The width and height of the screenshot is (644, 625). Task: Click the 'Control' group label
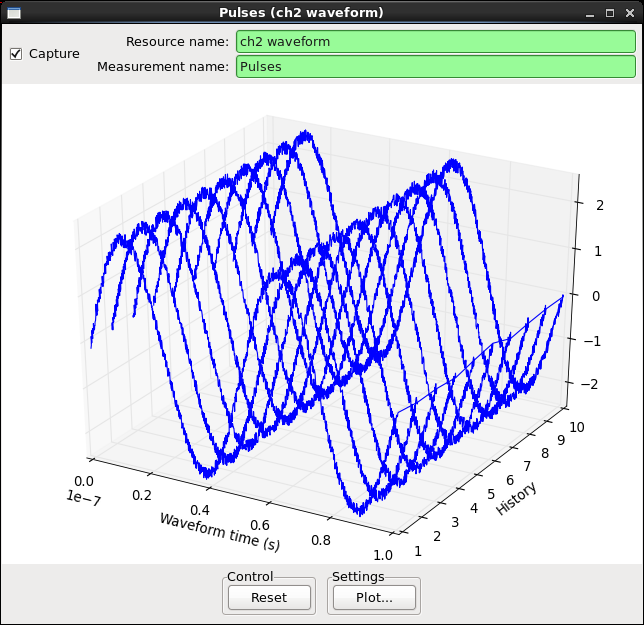(250, 577)
